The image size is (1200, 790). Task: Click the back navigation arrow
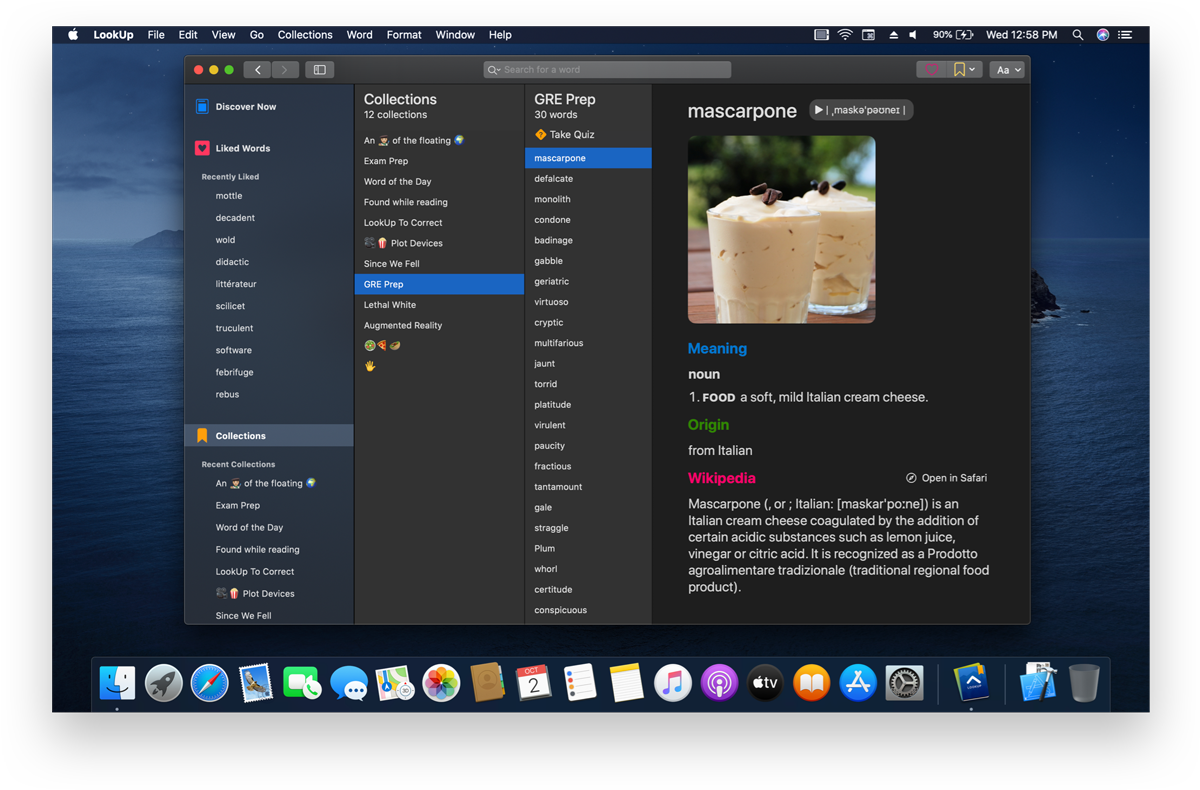coord(258,70)
